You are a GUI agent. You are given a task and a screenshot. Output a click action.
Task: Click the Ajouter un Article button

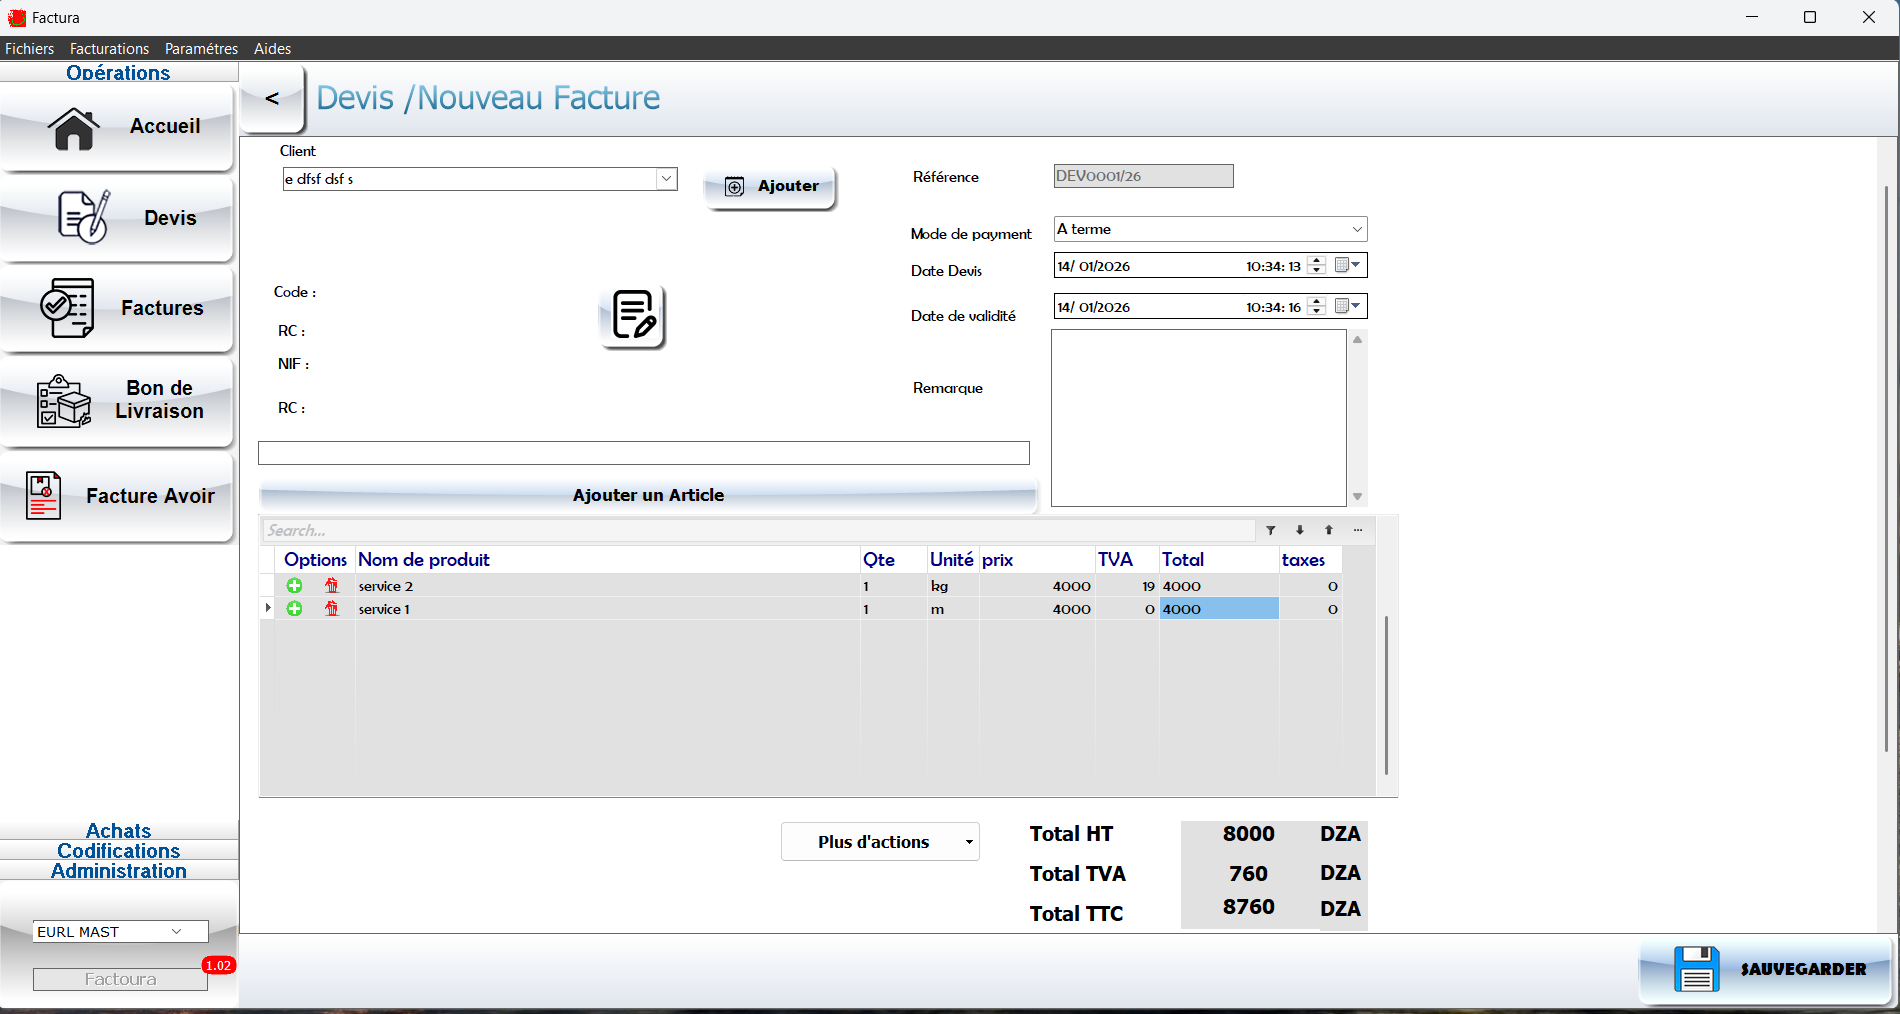coord(648,495)
